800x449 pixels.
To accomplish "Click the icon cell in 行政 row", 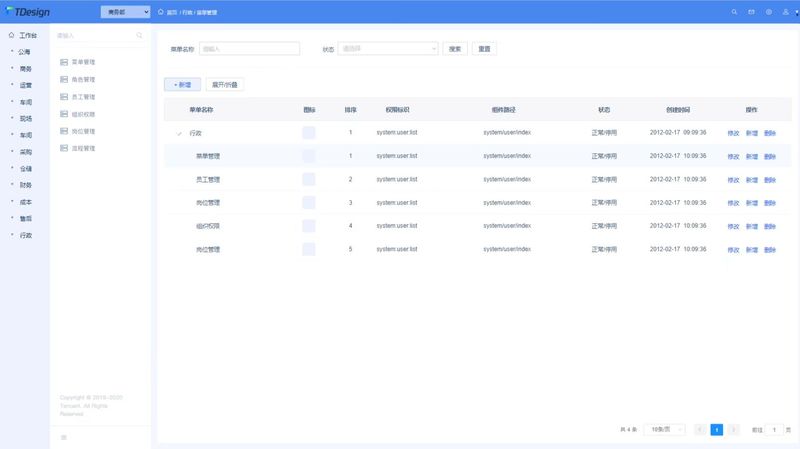I will [x=309, y=133].
